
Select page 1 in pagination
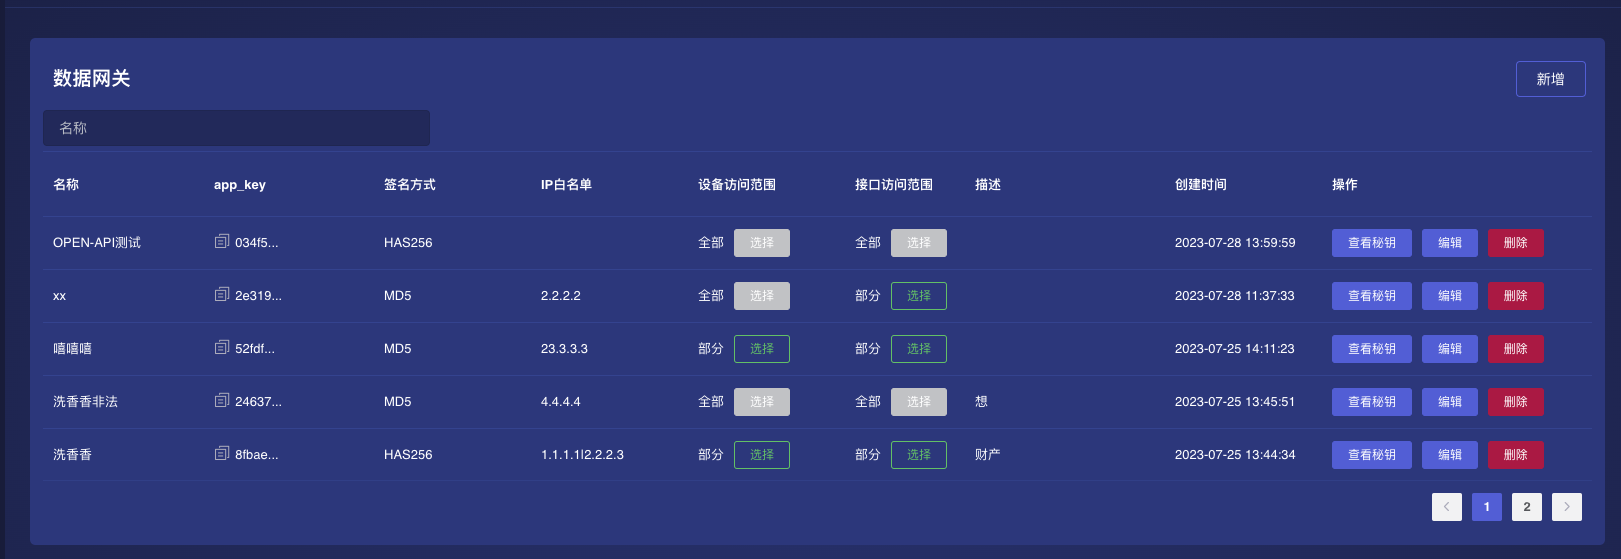[1486, 507]
